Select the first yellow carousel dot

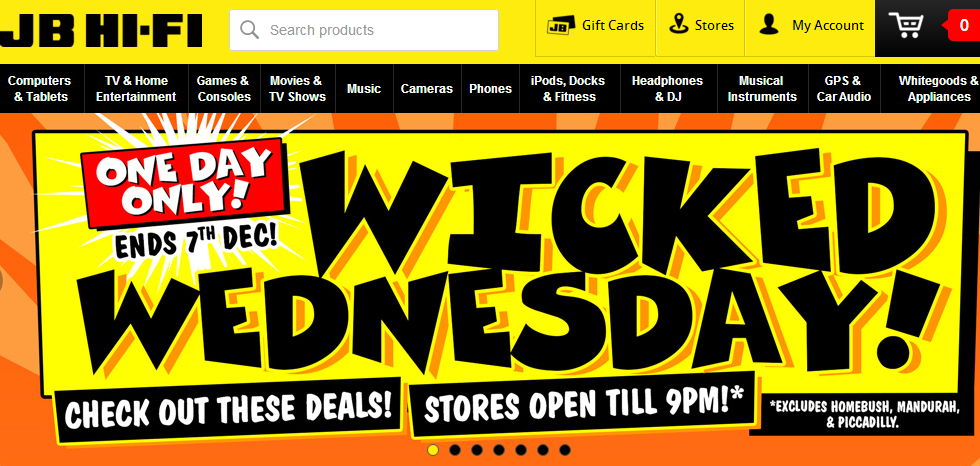tap(432, 450)
